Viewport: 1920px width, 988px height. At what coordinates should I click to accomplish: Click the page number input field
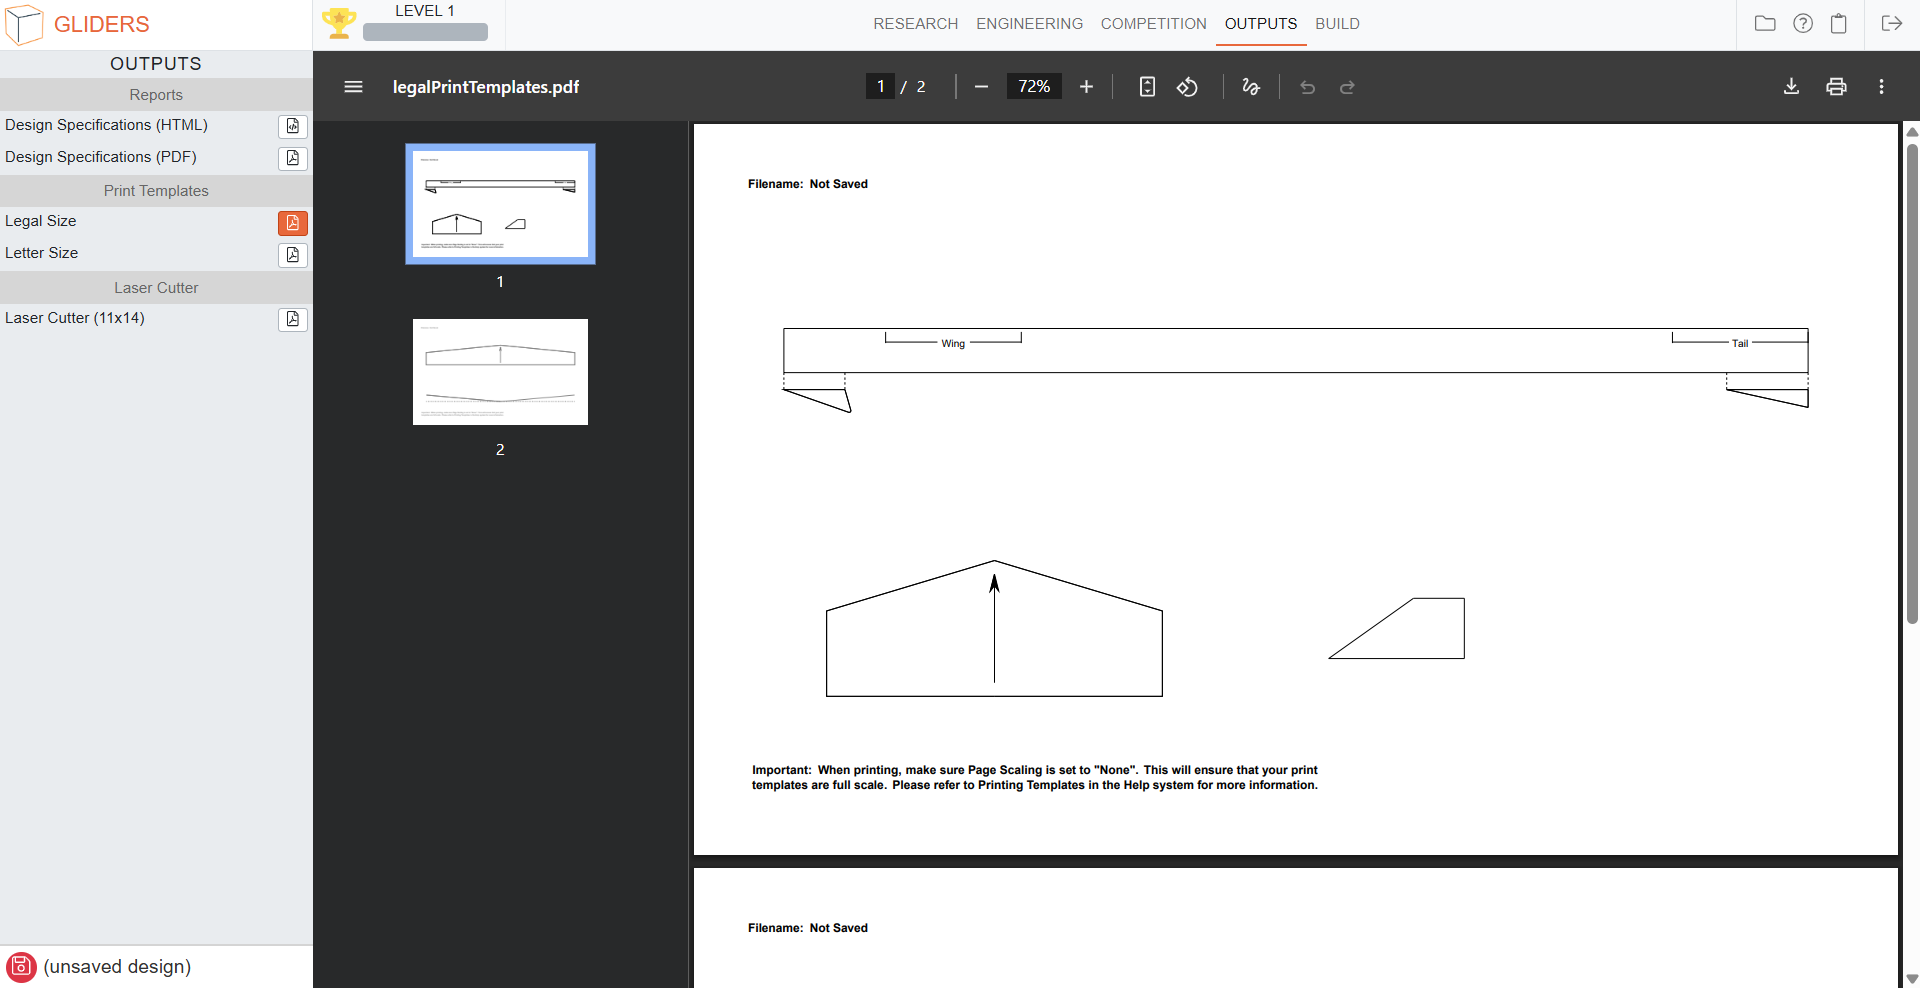click(x=880, y=87)
